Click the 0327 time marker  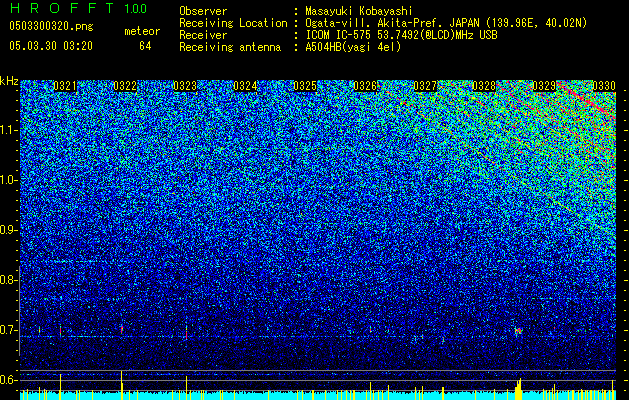pyautogui.click(x=425, y=86)
